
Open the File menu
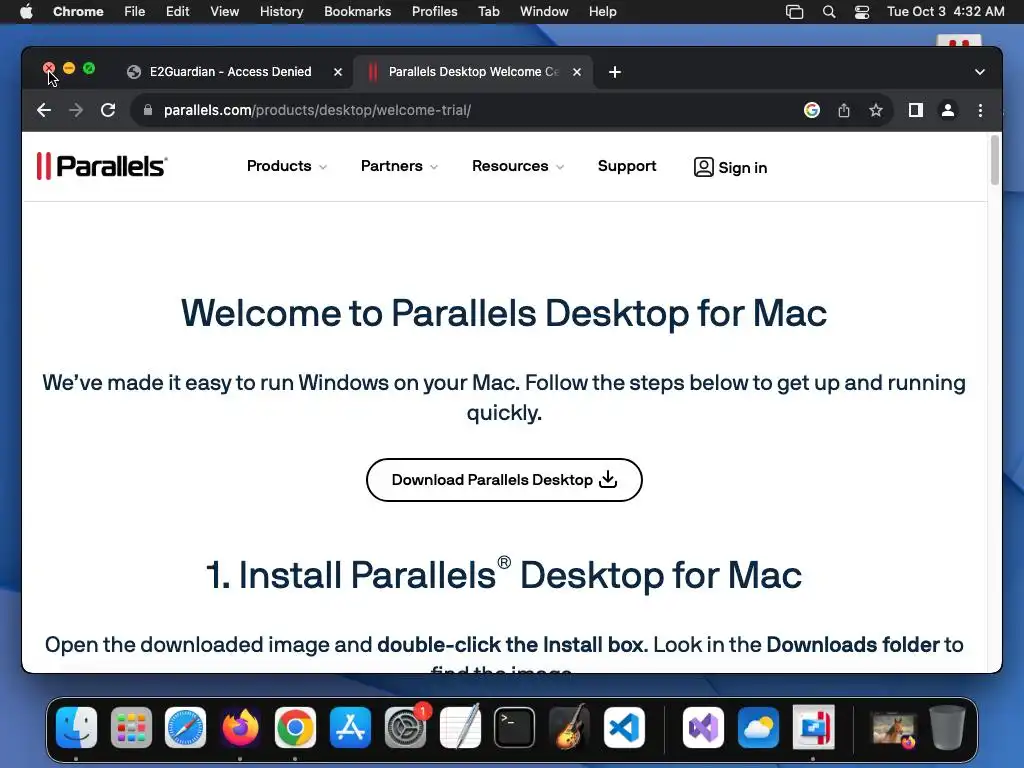135,12
